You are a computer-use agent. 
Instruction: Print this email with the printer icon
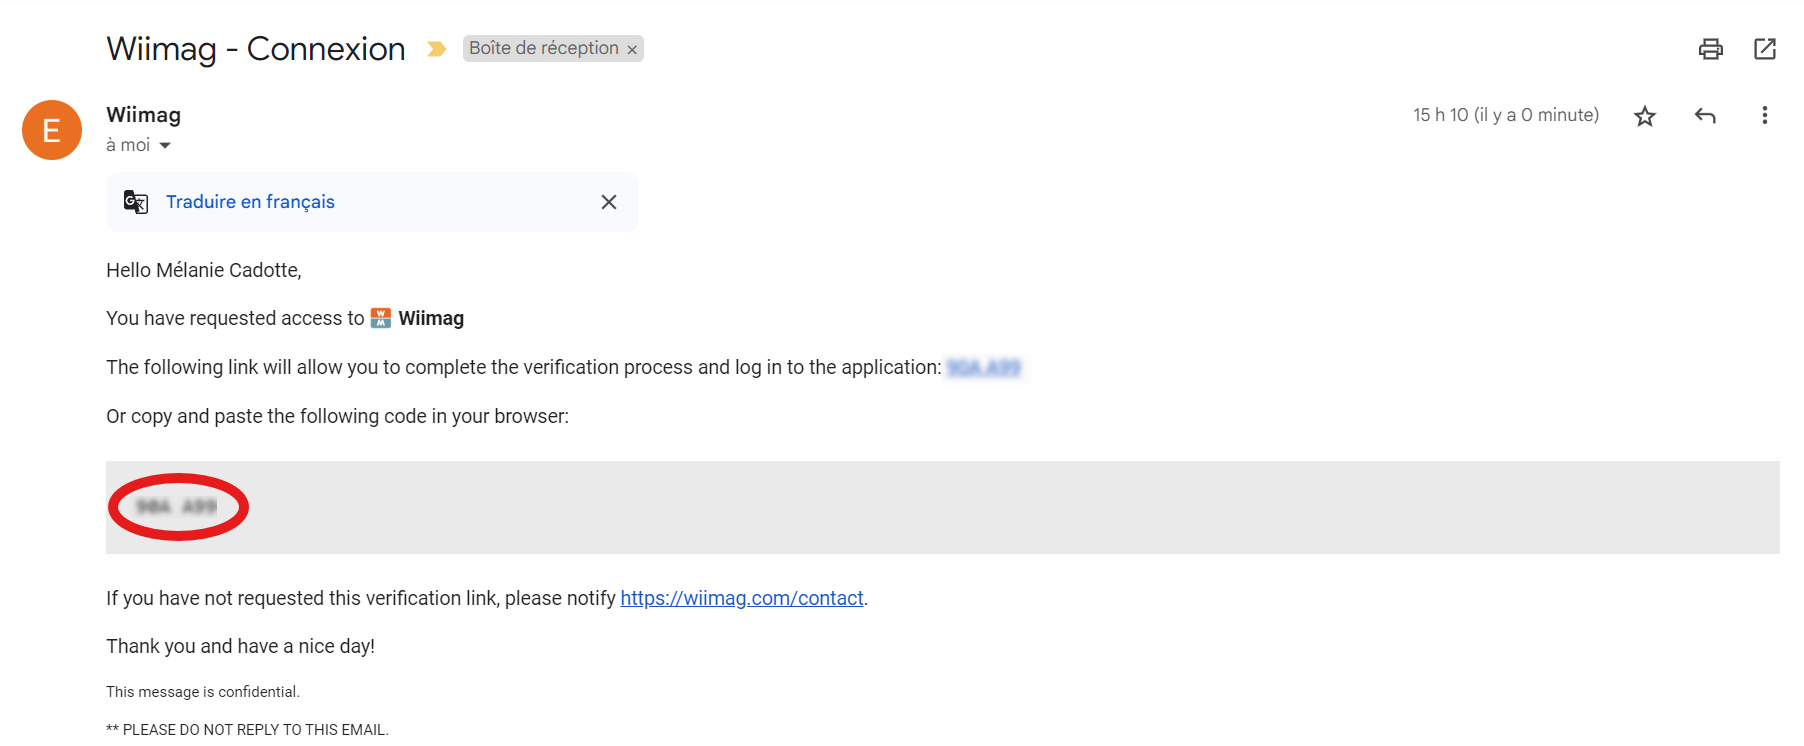[x=1711, y=49]
